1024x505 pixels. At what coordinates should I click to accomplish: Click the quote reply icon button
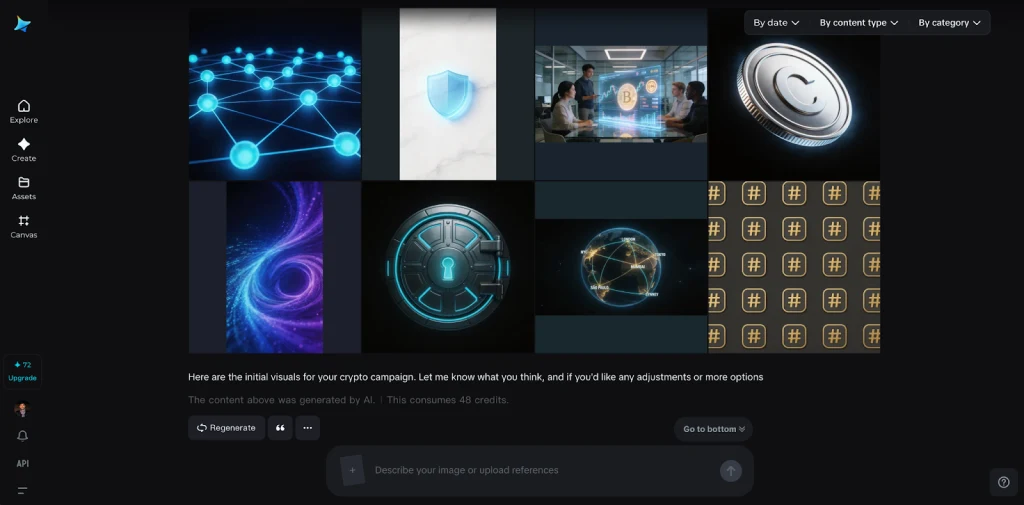tap(280, 428)
